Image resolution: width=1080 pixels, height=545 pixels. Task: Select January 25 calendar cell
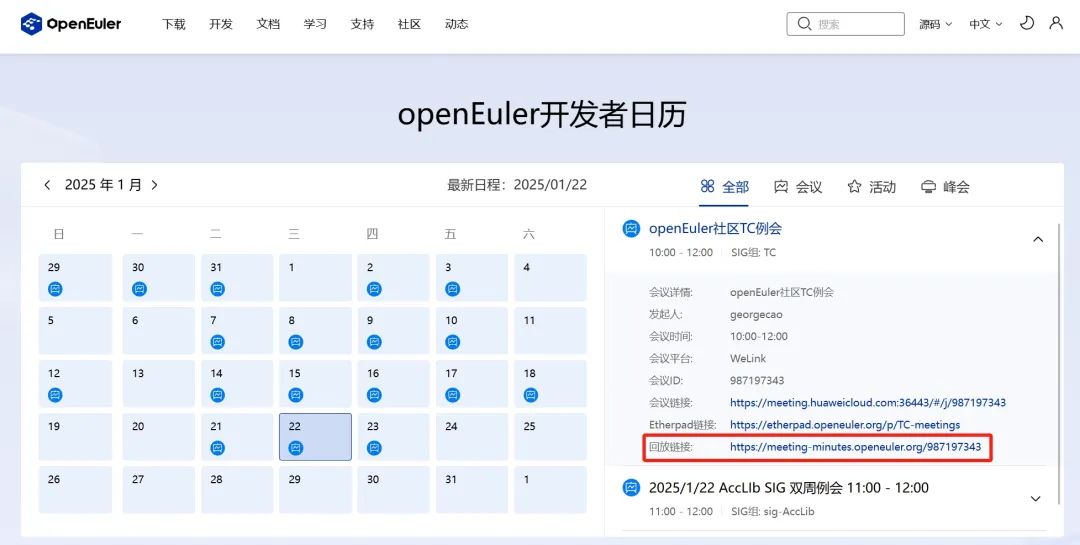coord(550,437)
